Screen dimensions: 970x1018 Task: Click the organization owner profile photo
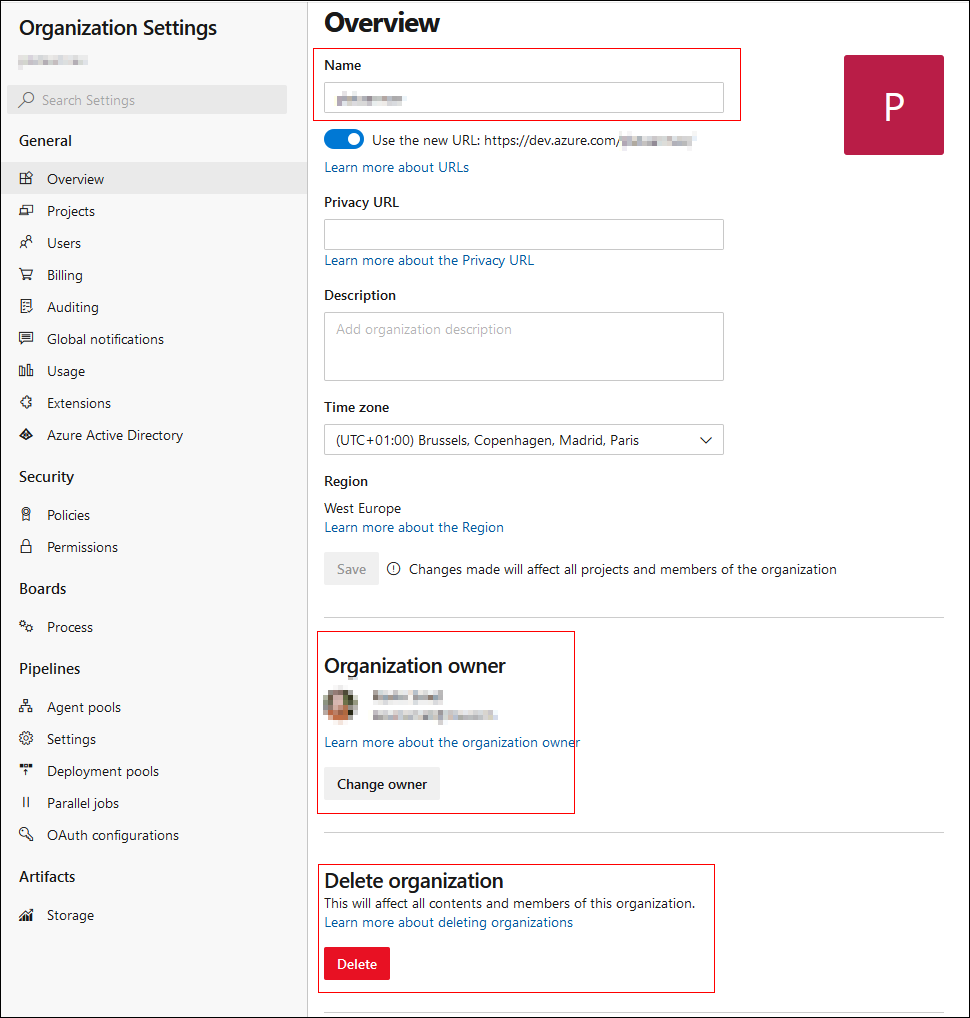(x=340, y=704)
